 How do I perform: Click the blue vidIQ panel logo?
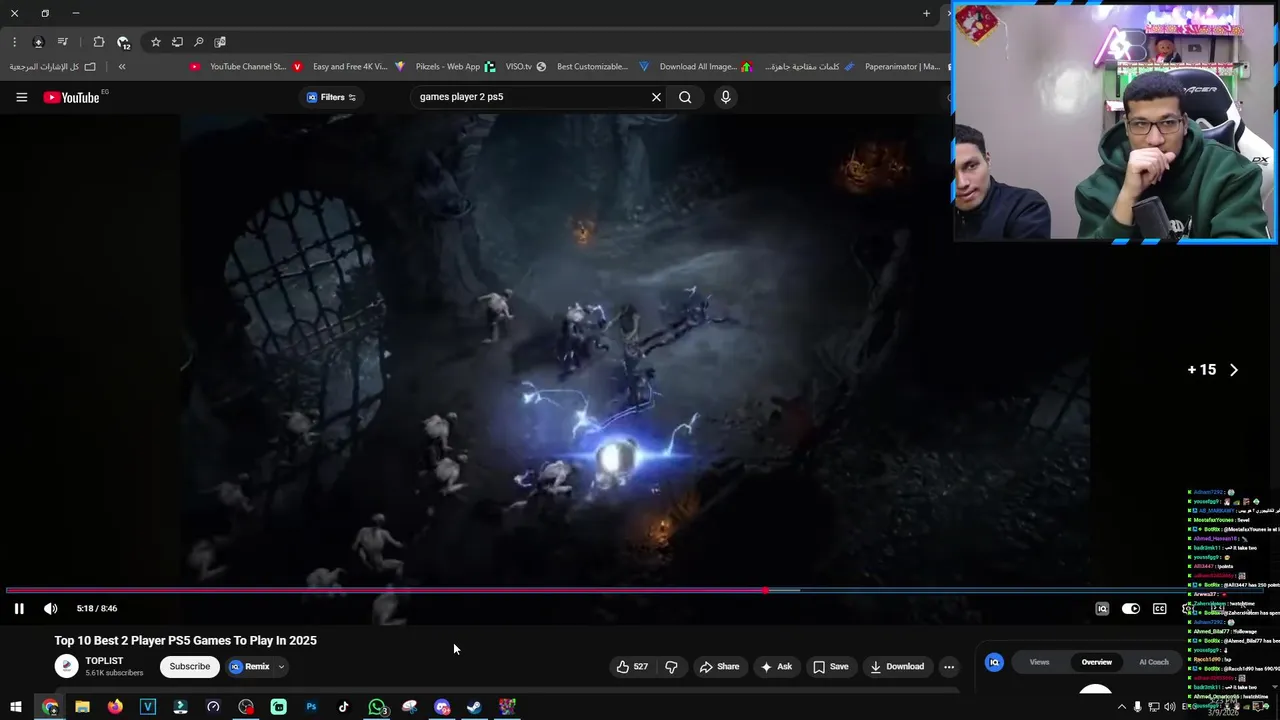[994, 662]
